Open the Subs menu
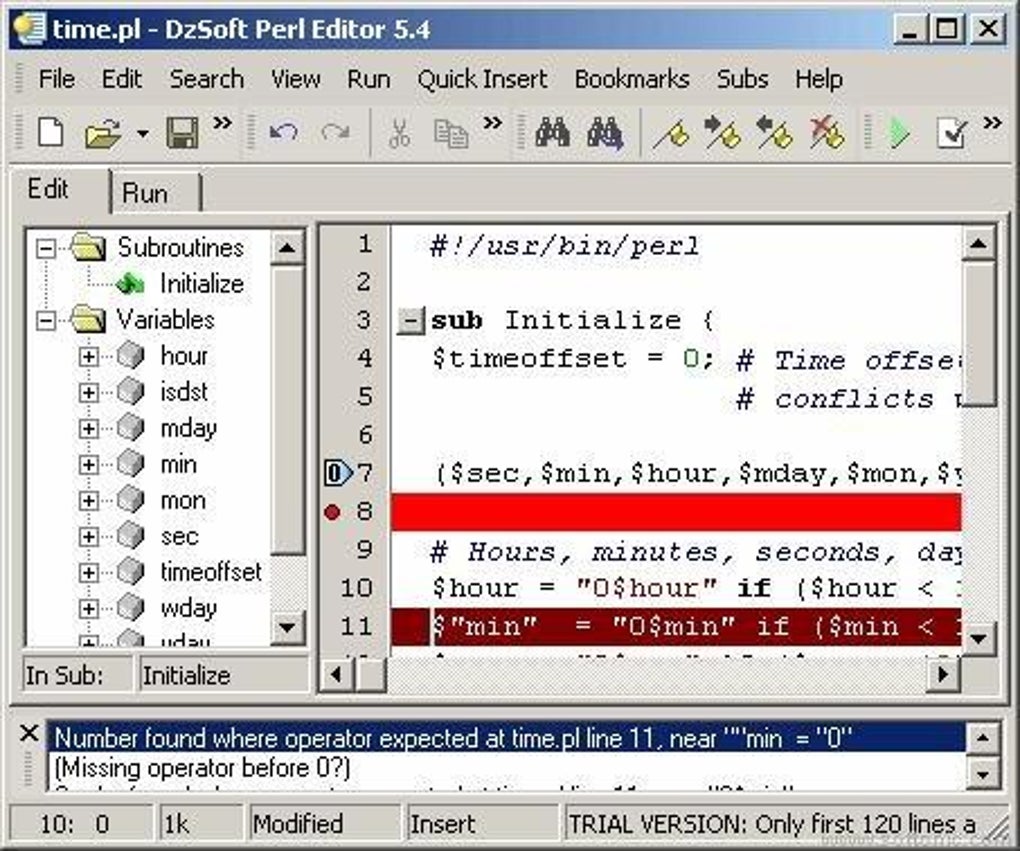The height and width of the screenshot is (851, 1020). [x=742, y=79]
